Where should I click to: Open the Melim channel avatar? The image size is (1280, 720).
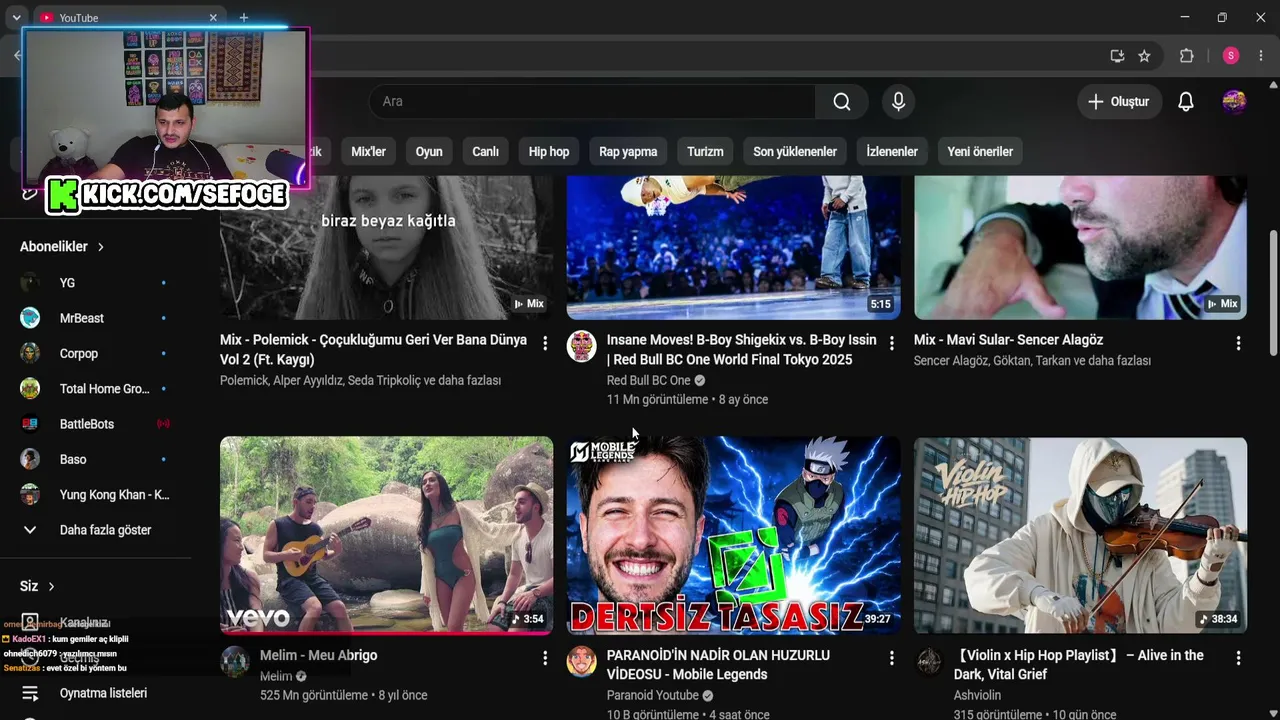tap(235, 661)
